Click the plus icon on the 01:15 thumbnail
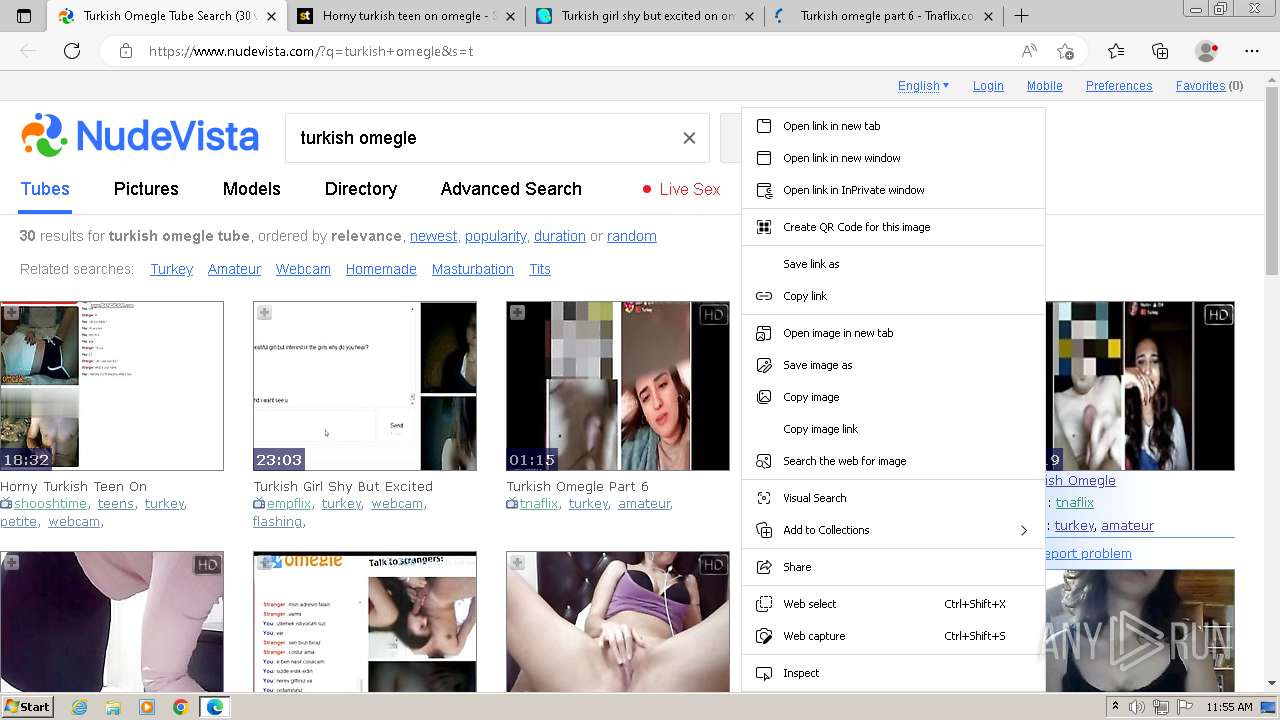 click(517, 313)
